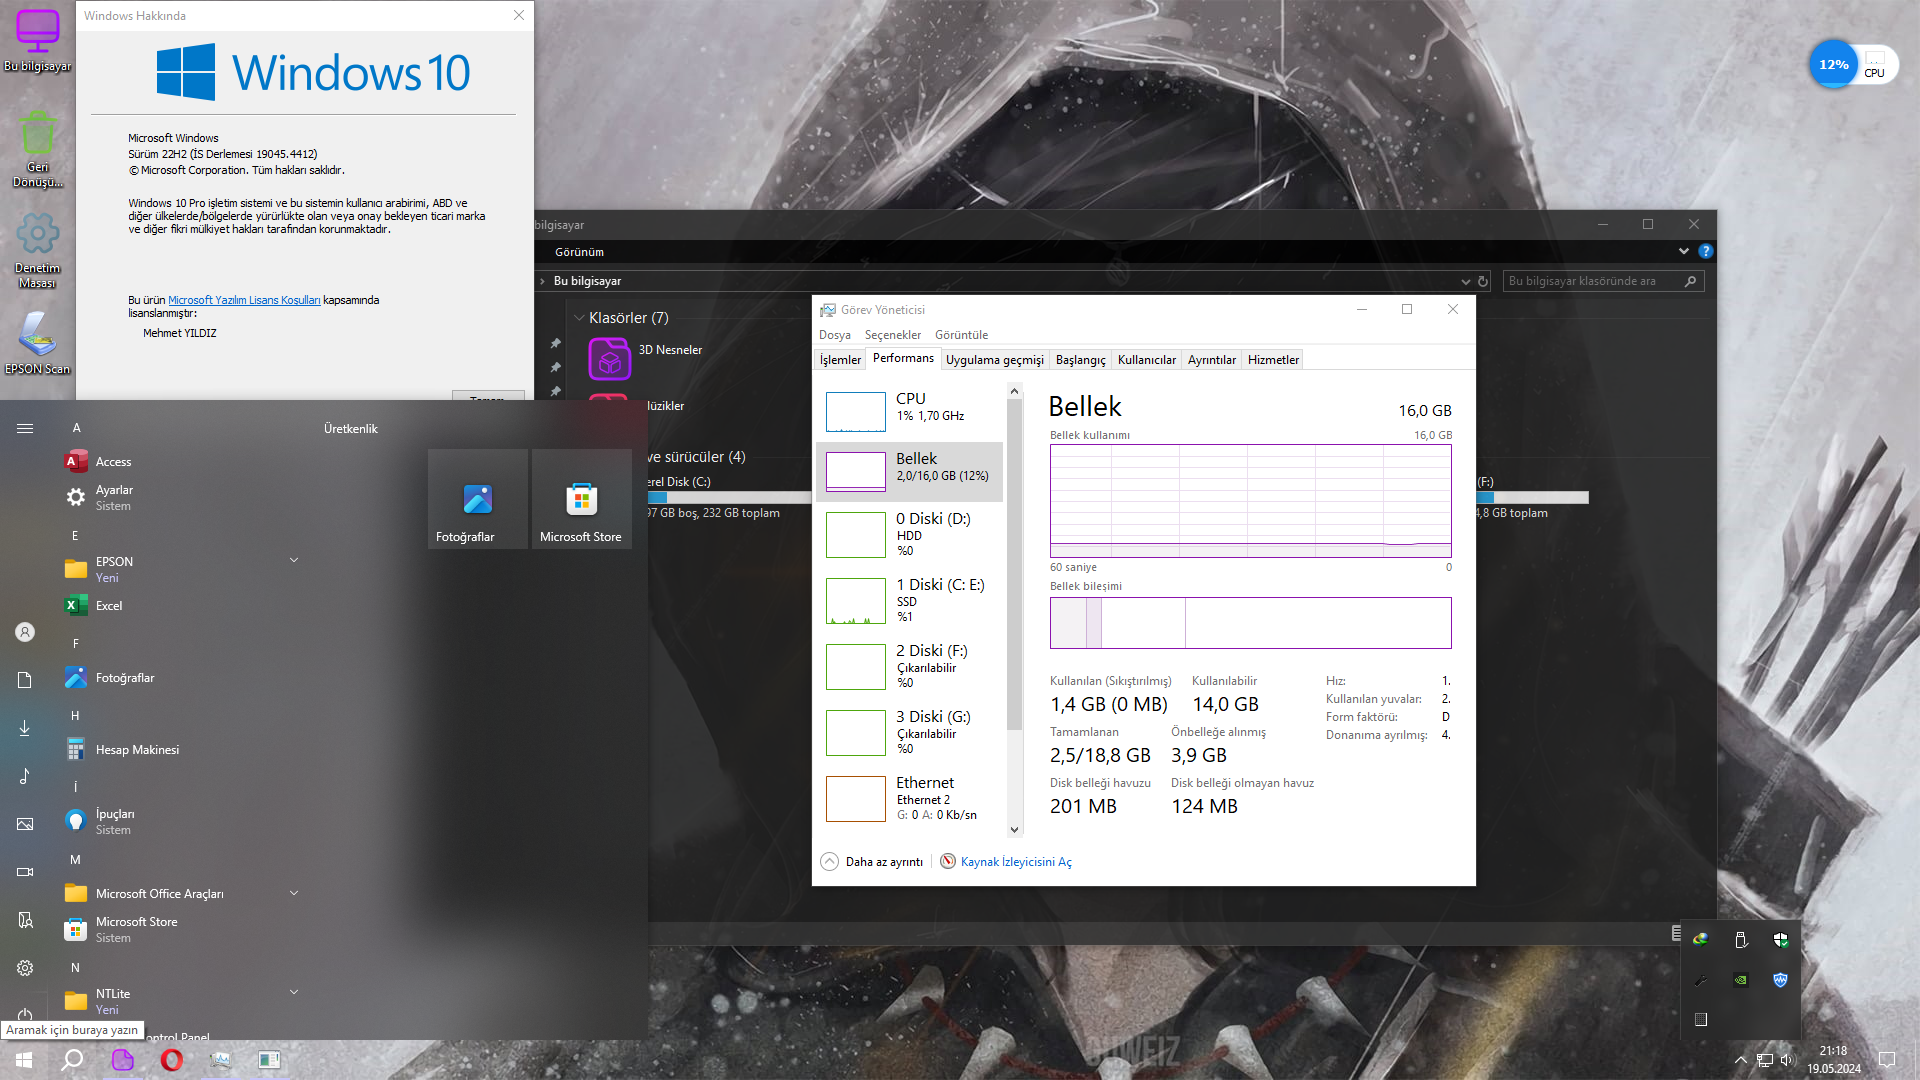Switch to the Ayrıntılar tab
The width and height of the screenshot is (1920, 1080).
tap(1212, 360)
